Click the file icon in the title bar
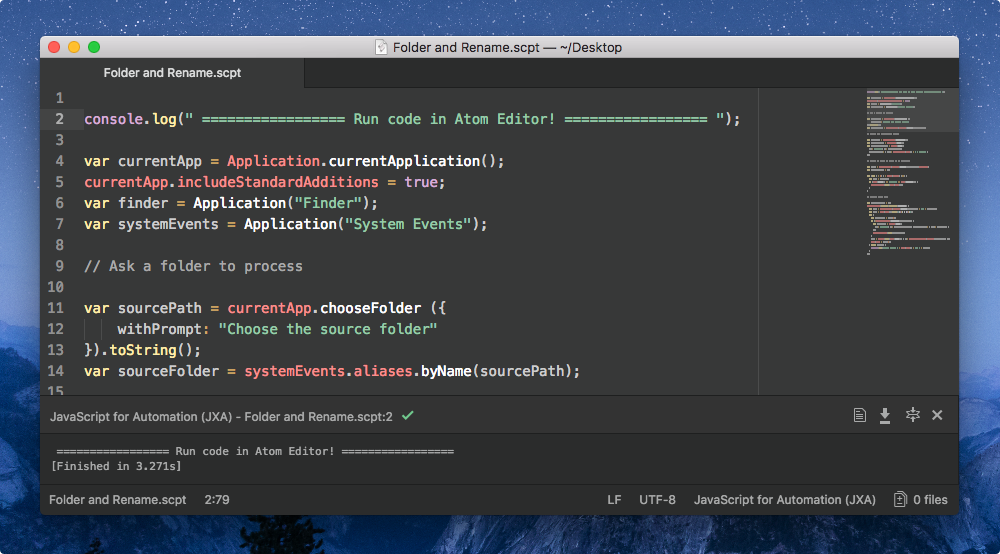 381,47
